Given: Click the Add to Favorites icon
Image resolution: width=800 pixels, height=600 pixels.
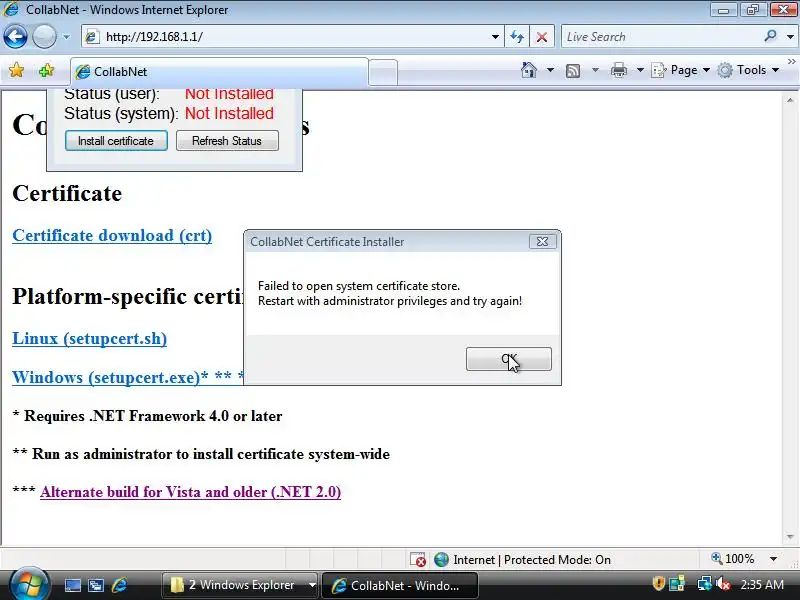Looking at the screenshot, I should (x=46, y=70).
